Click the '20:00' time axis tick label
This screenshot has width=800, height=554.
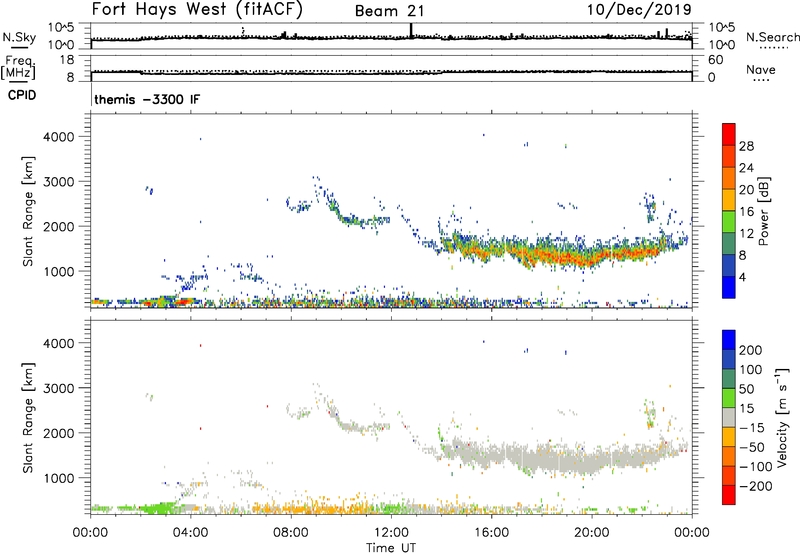[x=591, y=533]
